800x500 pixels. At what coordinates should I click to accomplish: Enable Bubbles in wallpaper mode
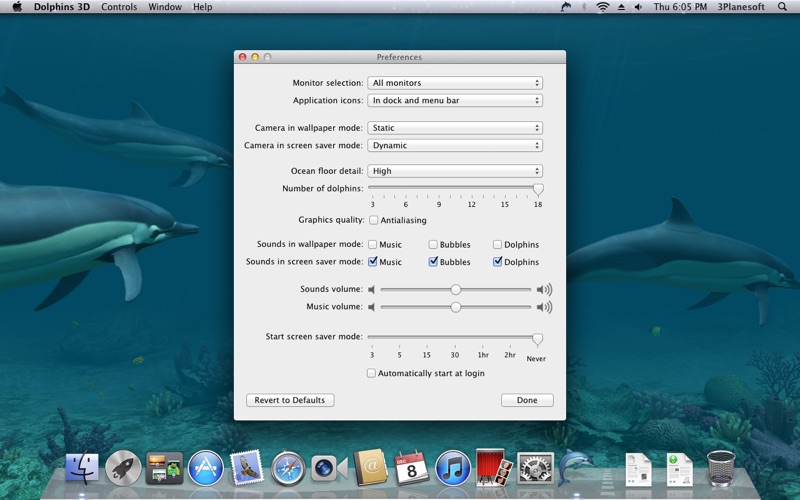click(433, 244)
